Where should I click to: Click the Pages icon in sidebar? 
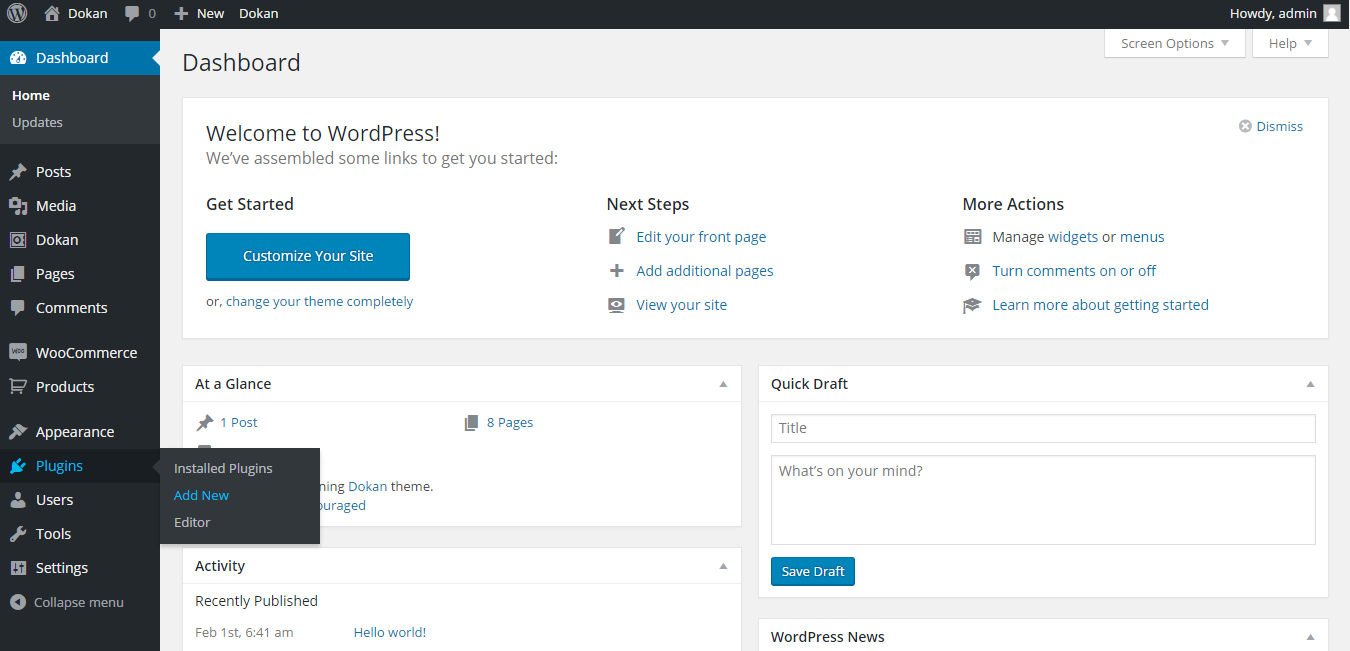(x=18, y=274)
